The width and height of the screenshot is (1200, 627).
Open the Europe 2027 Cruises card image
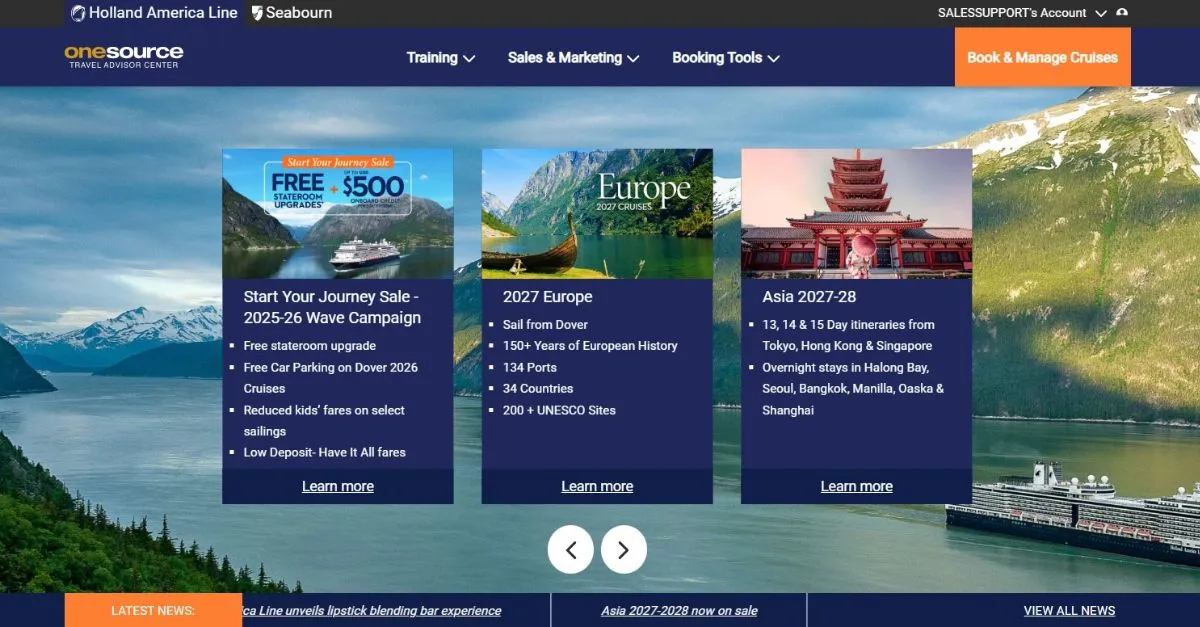(x=597, y=212)
